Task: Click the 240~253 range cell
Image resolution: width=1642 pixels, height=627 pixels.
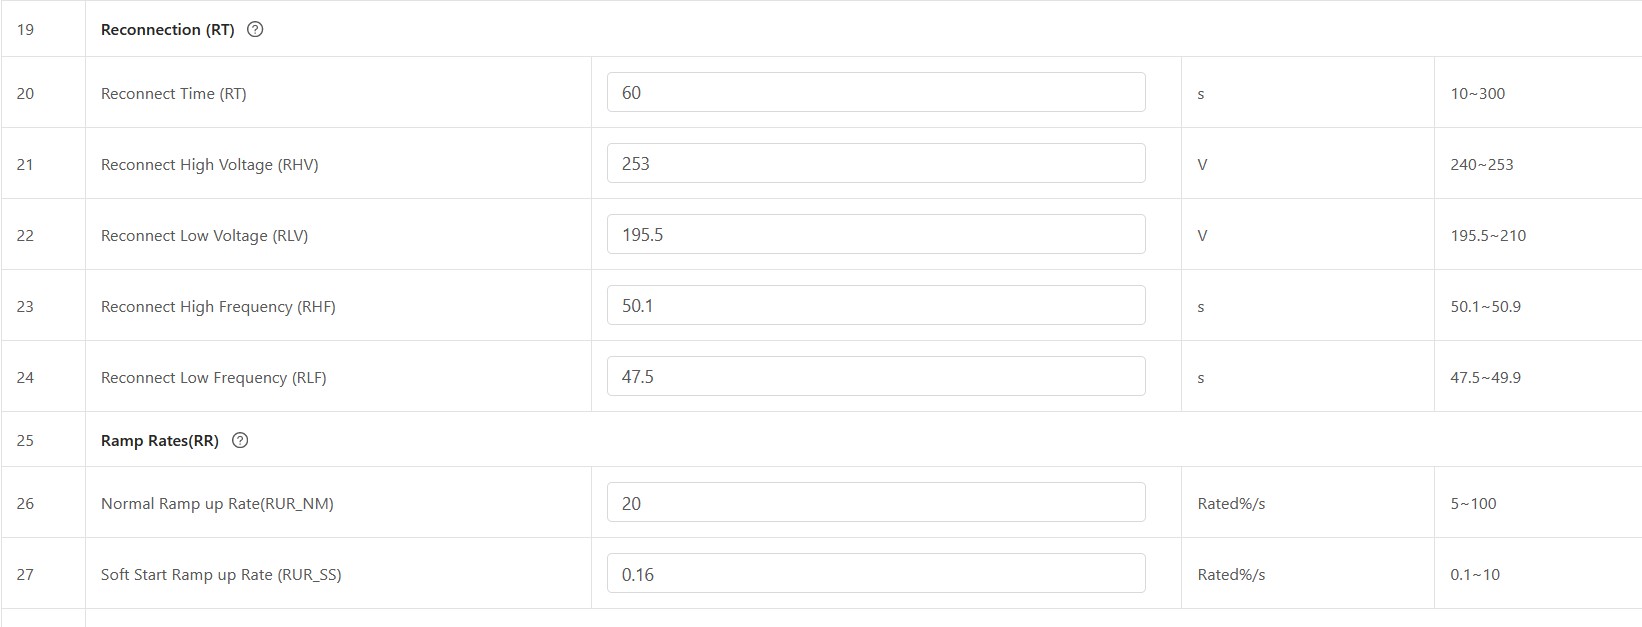Action: tap(1481, 165)
